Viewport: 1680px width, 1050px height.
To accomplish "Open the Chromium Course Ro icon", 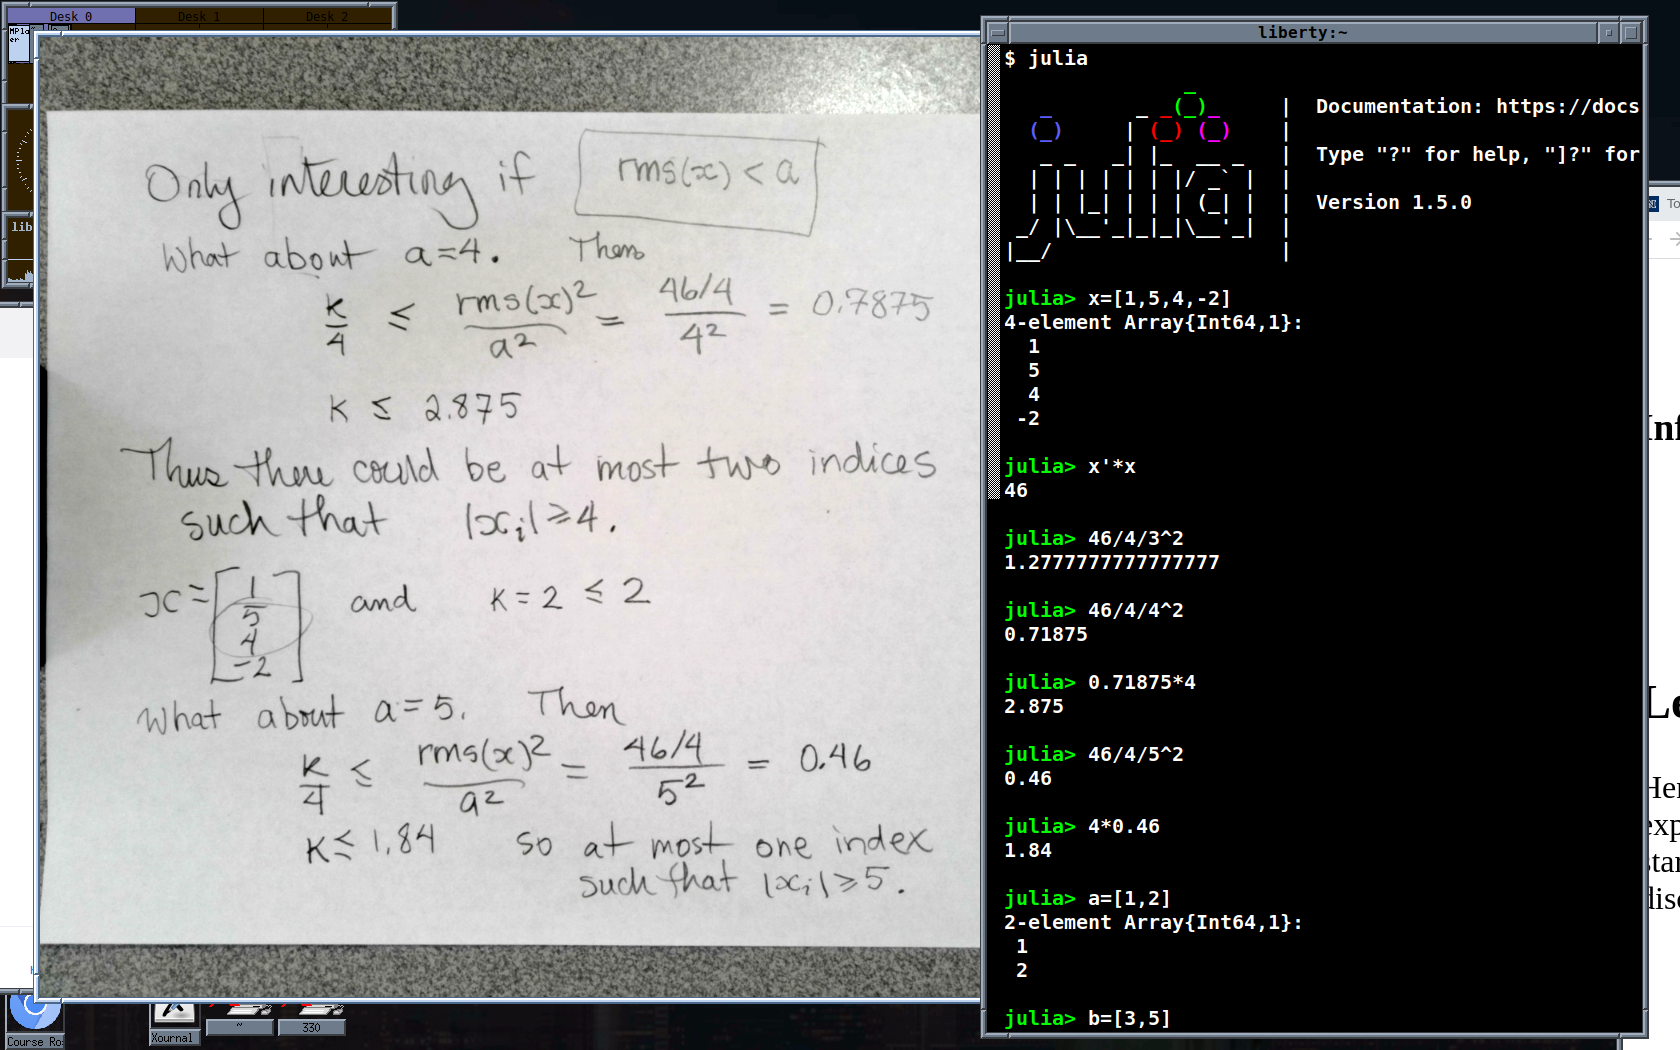I will click(35, 1012).
